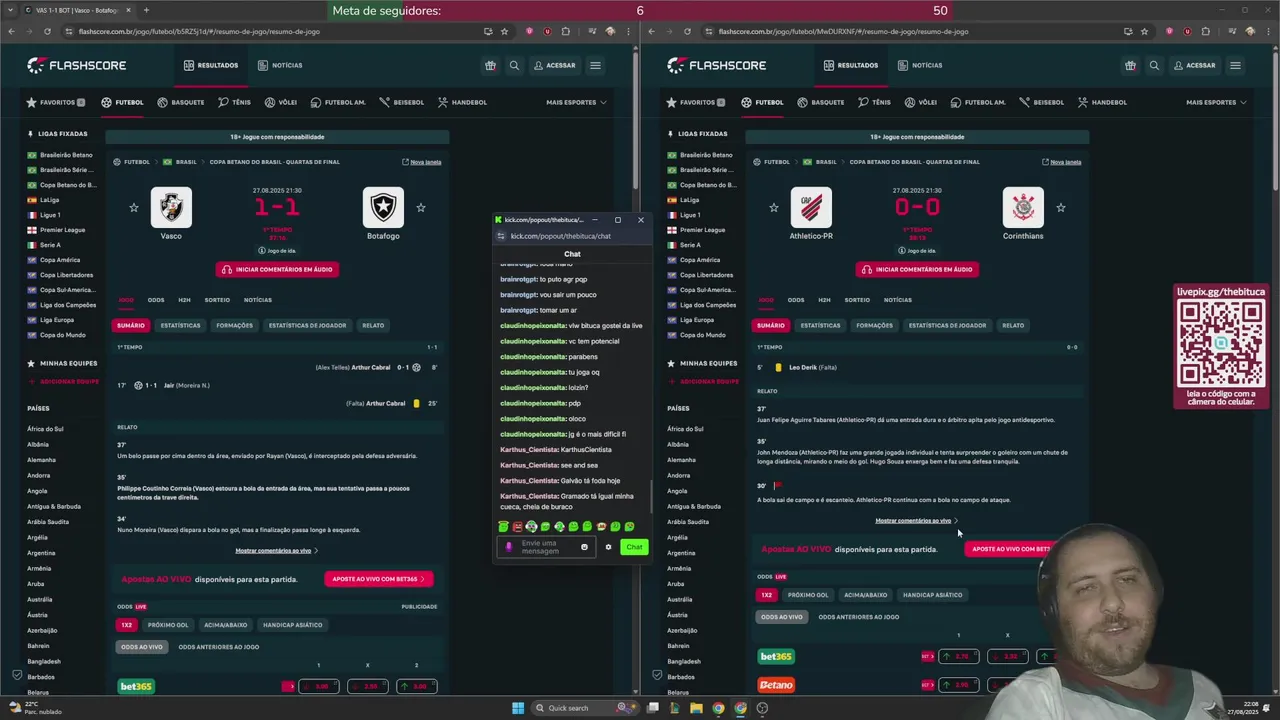Open LaLiga in right window sidebar
The height and width of the screenshot is (720, 1280).
point(690,200)
